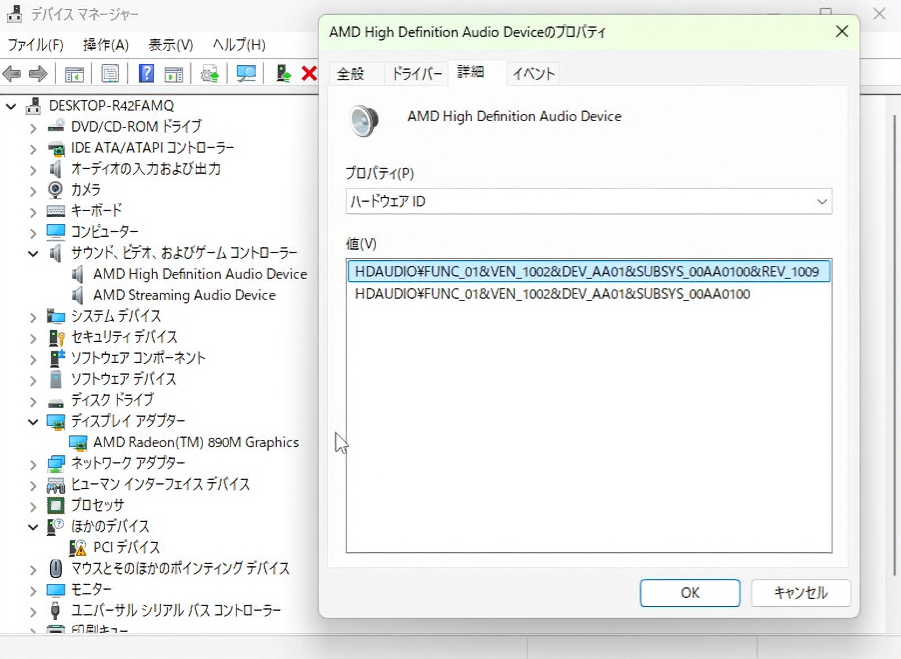This screenshot has width=901, height=659.
Task: Toggle the show/hide console tree toolbar icon
Action: (74, 74)
